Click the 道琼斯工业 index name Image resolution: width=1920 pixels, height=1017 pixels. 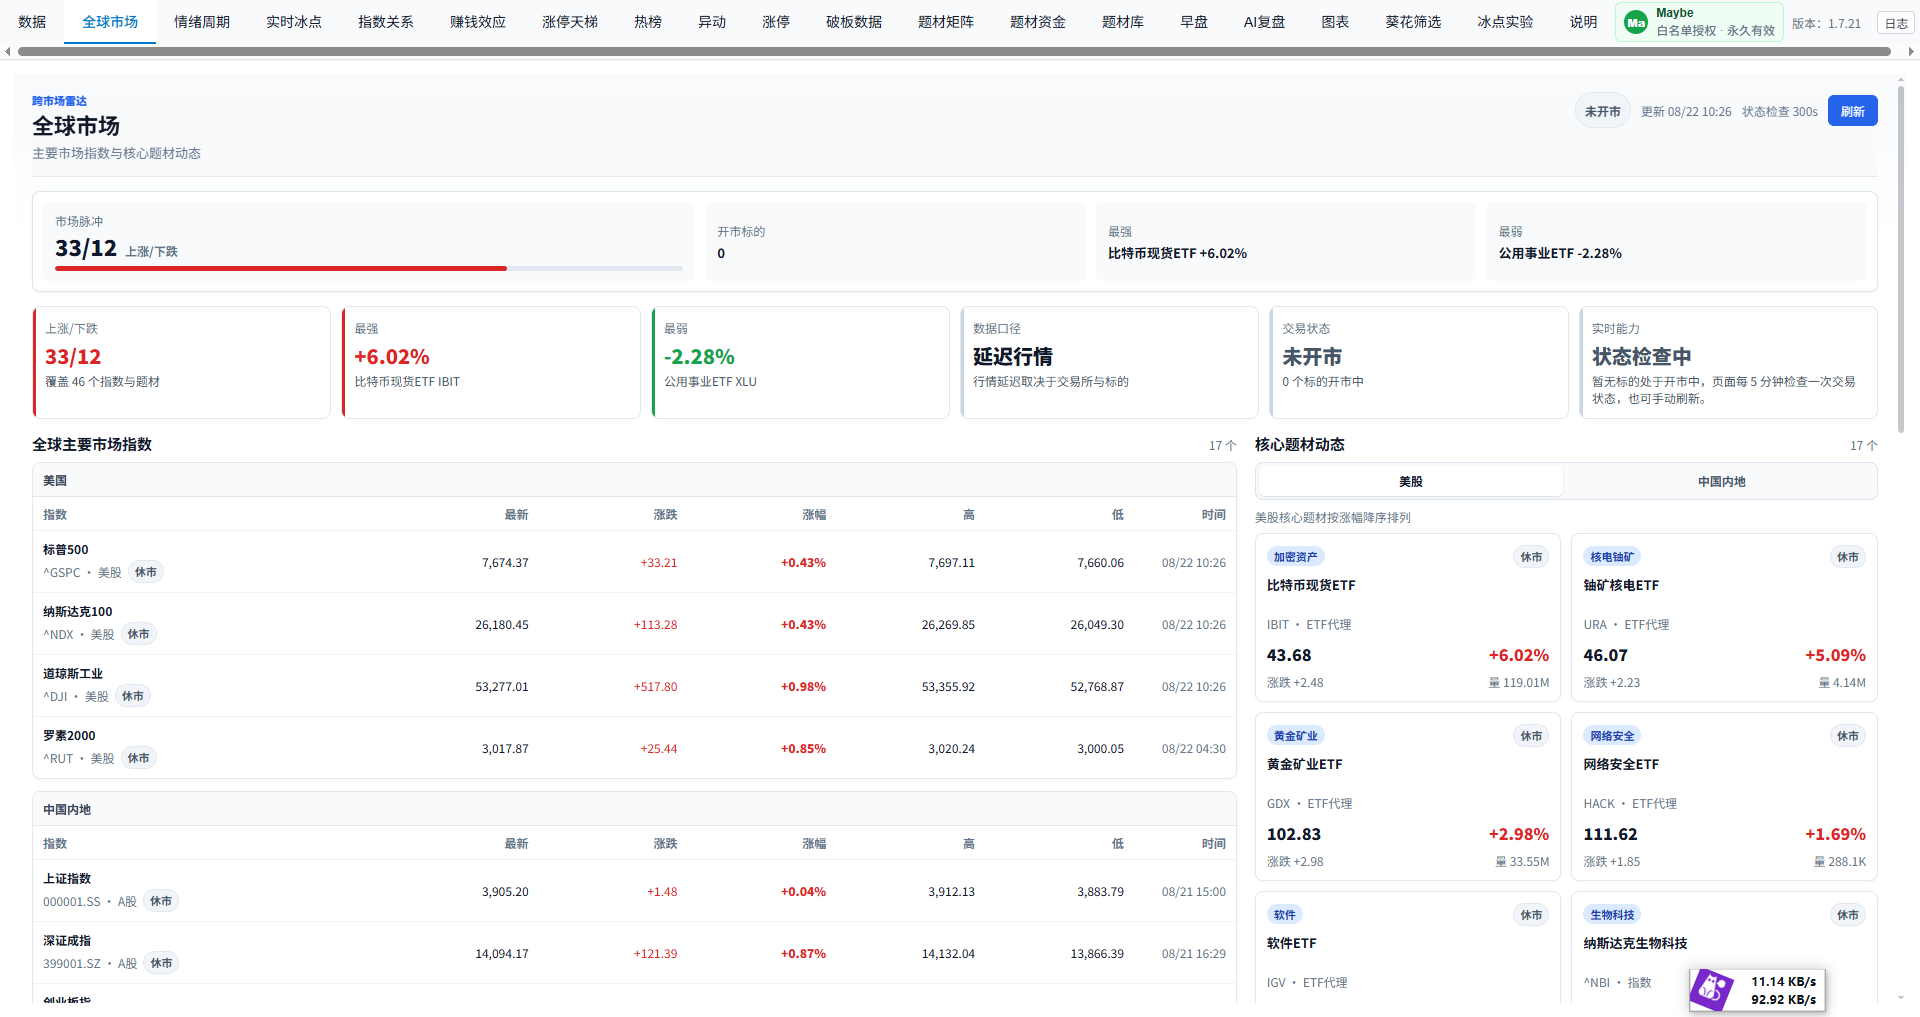(x=72, y=673)
